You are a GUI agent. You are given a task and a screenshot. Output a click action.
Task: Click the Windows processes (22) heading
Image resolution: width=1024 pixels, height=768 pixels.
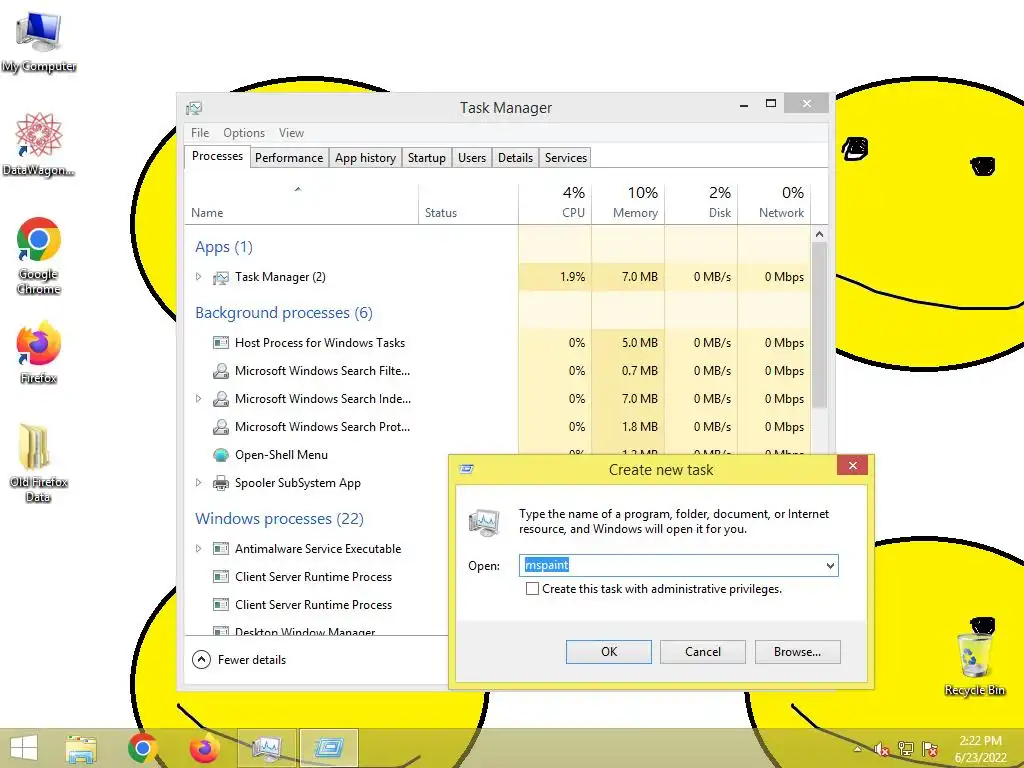pyautogui.click(x=279, y=519)
